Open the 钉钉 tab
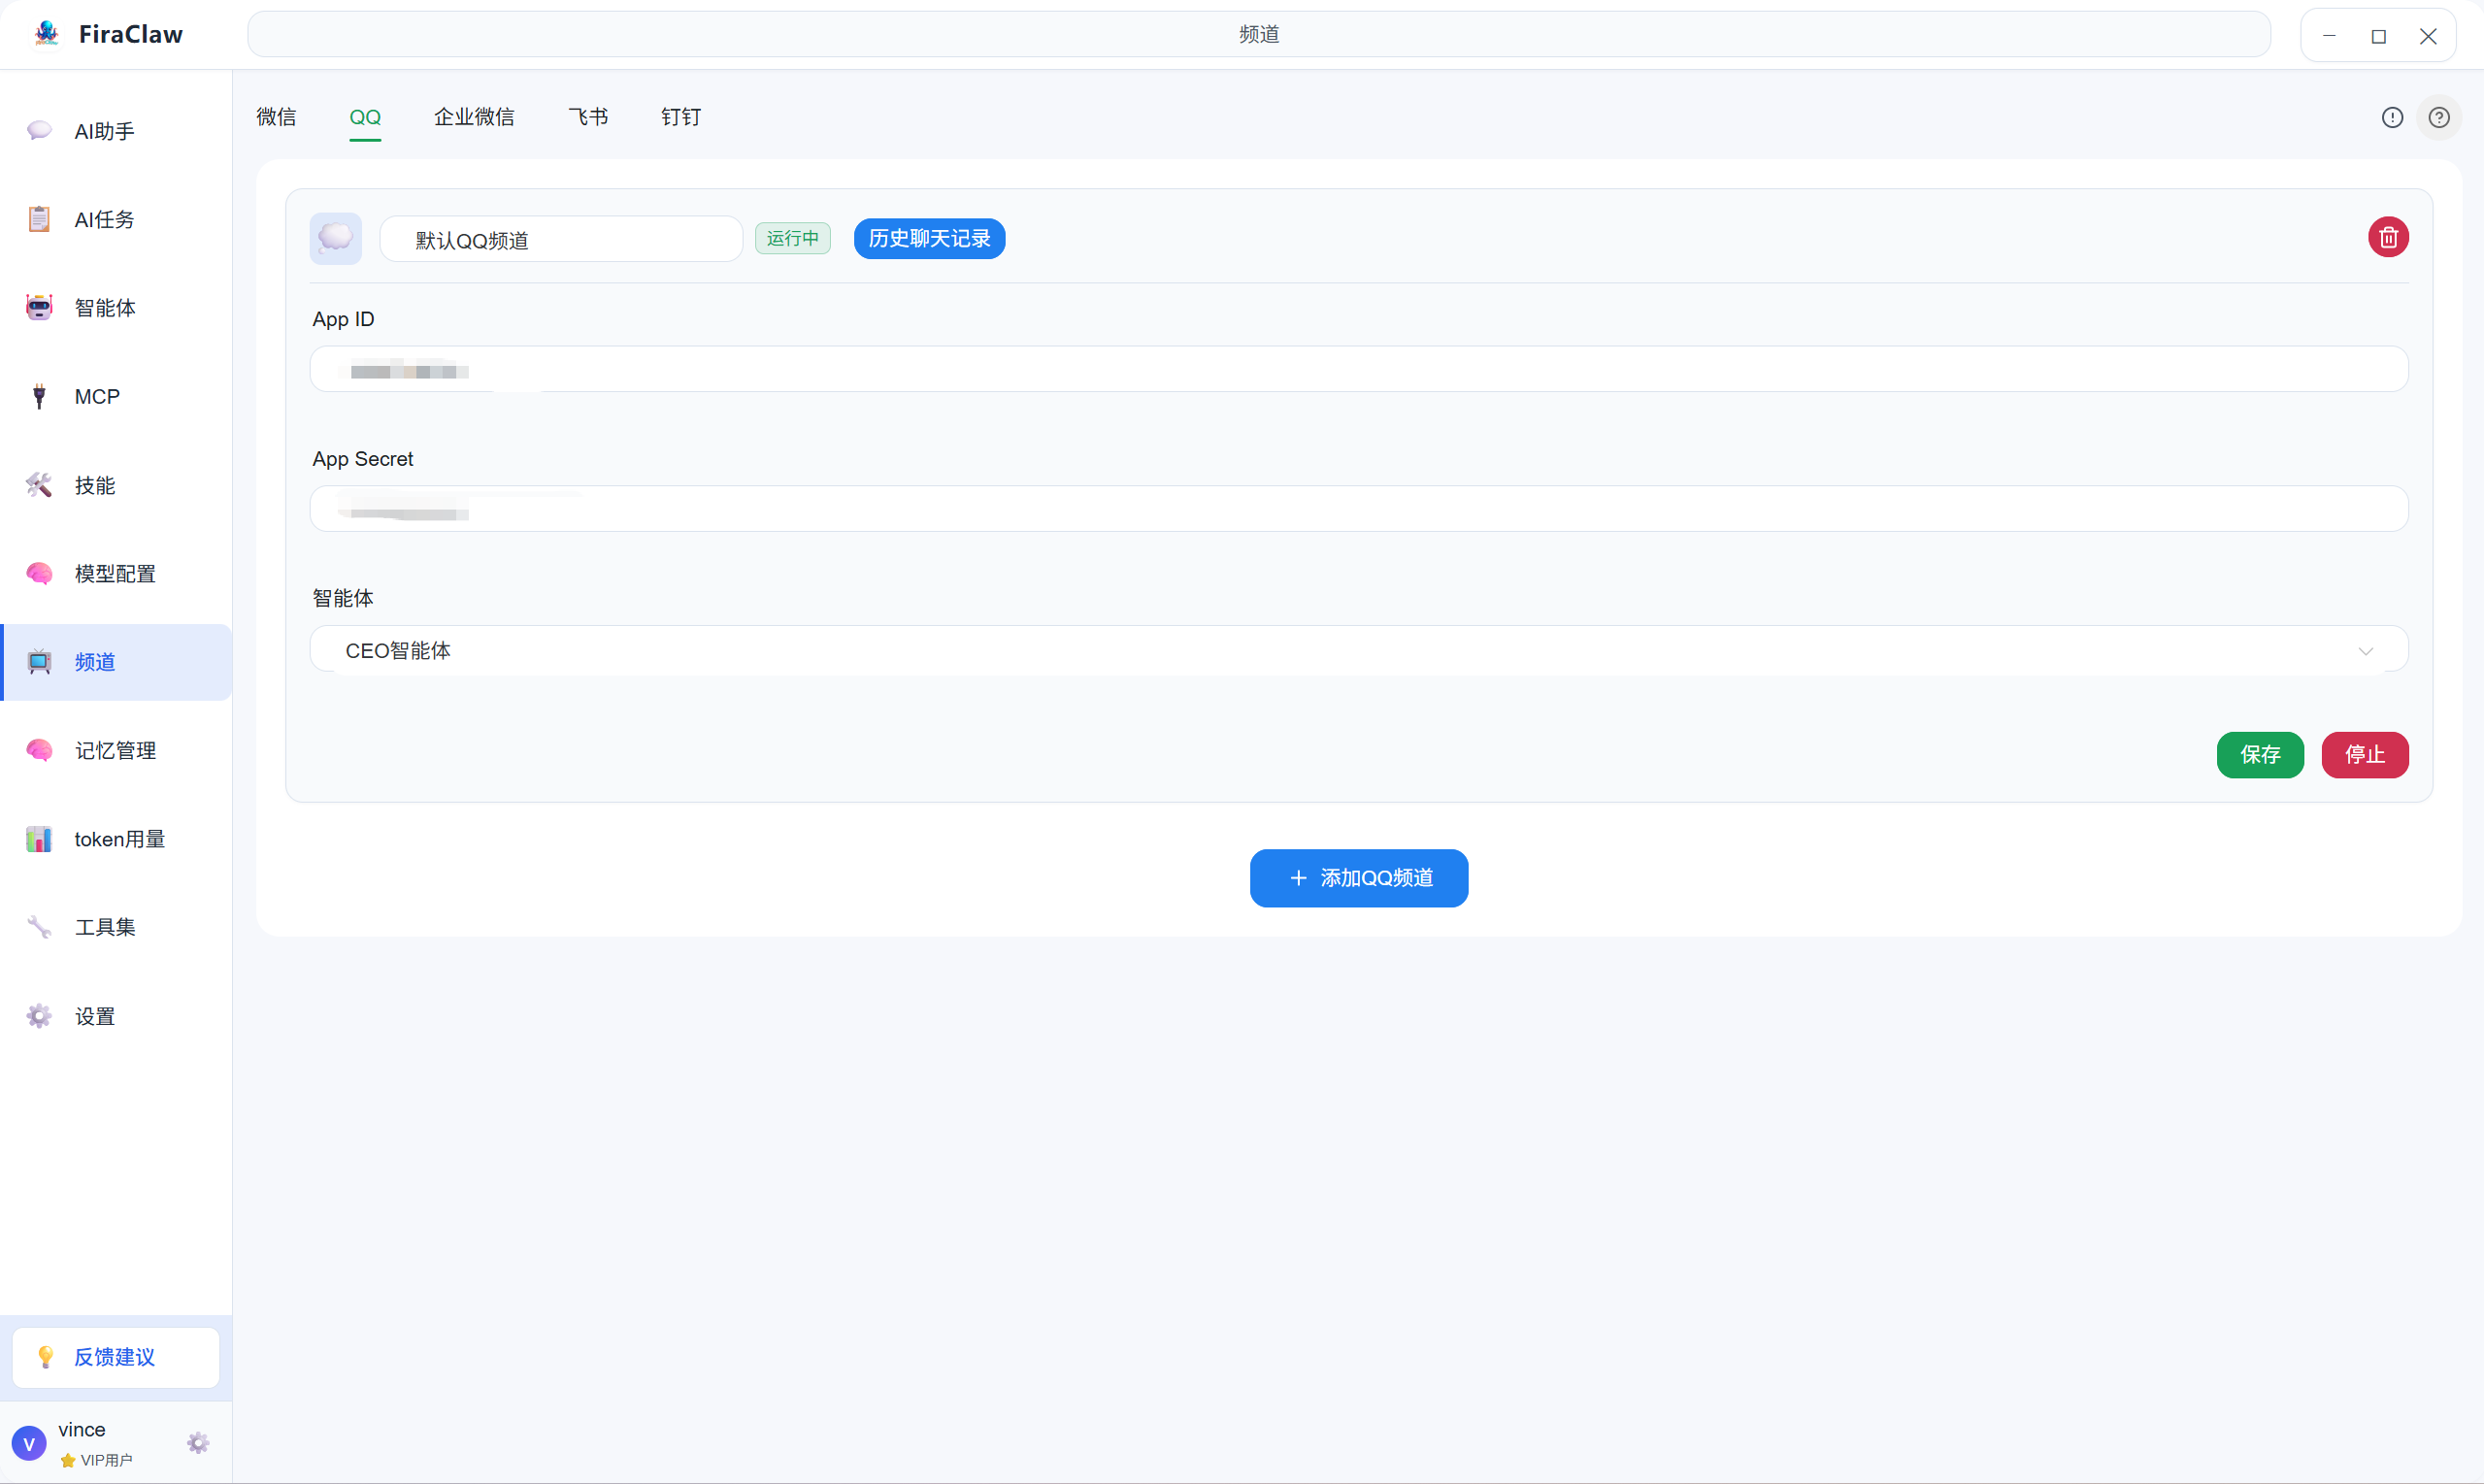The image size is (2484, 1484). click(x=681, y=117)
